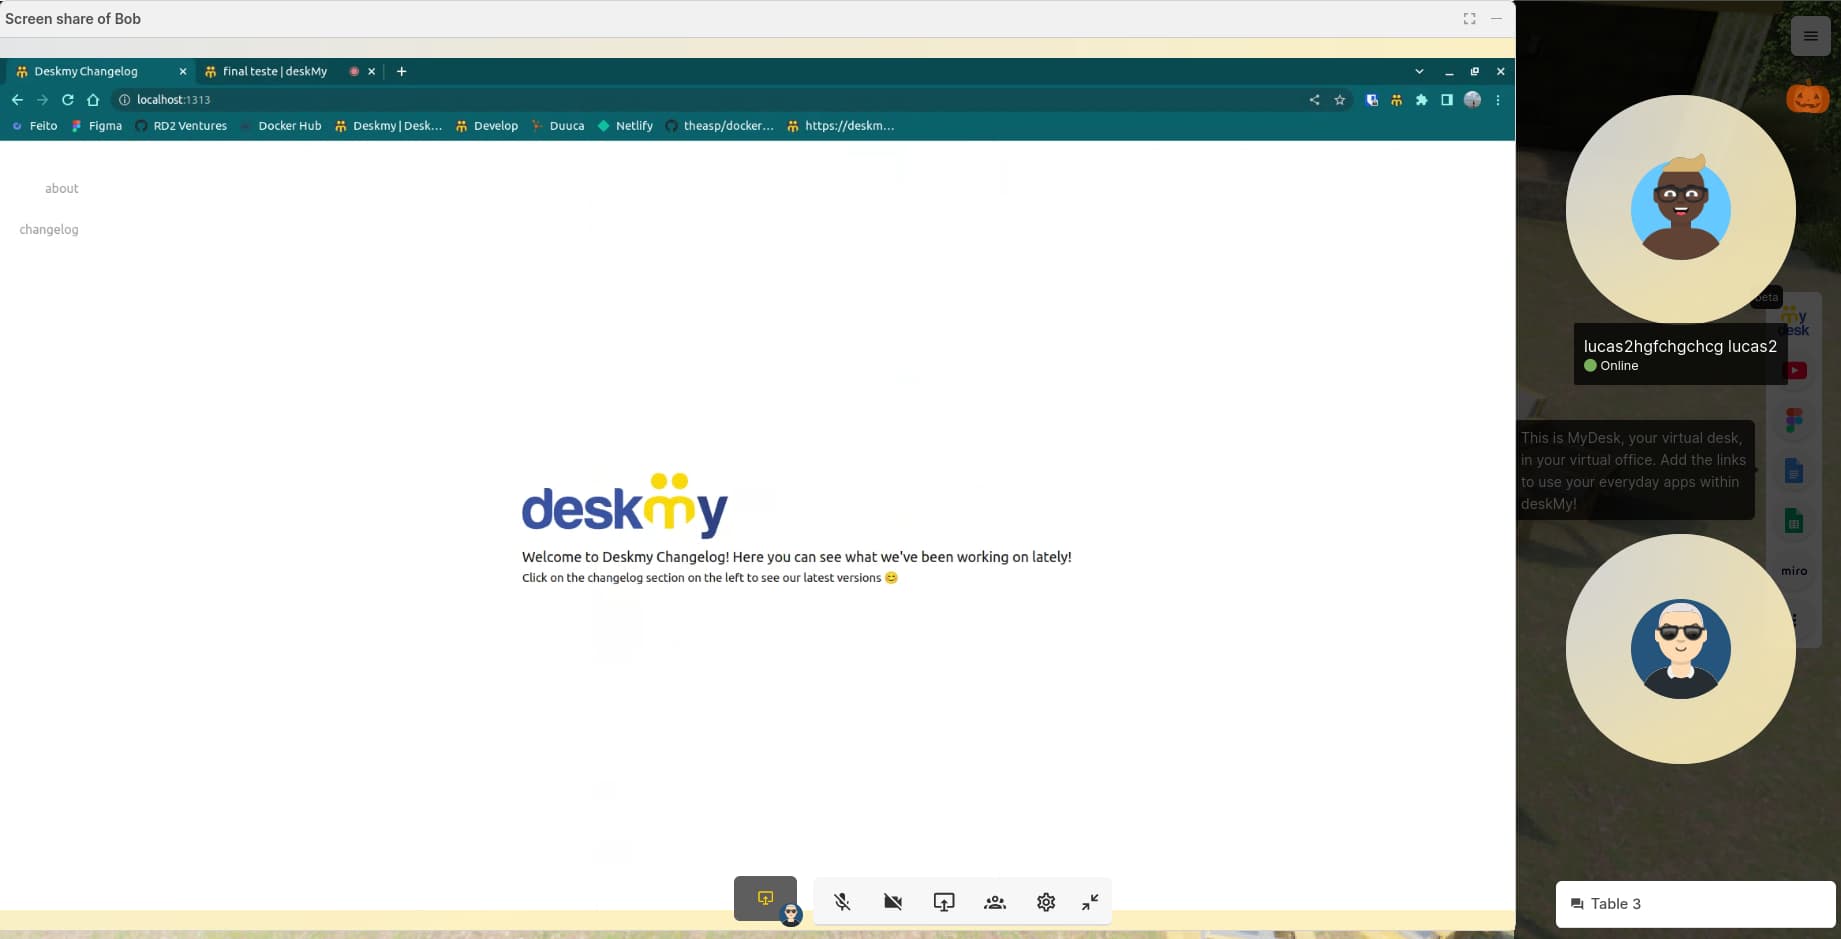Click the collapse arrows icon in call toolbar
1841x939 pixels.
point(1090,902)
